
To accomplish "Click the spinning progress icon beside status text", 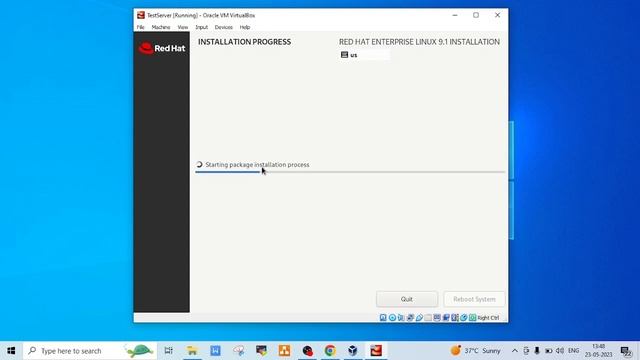I will [x=199, y=164].
